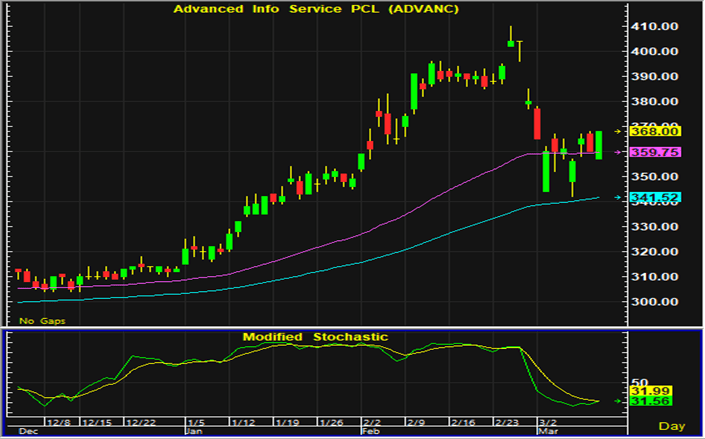Select the 2/23 date on the time axis
Viewport: 705px width, 439px height.
coord(507,423)
